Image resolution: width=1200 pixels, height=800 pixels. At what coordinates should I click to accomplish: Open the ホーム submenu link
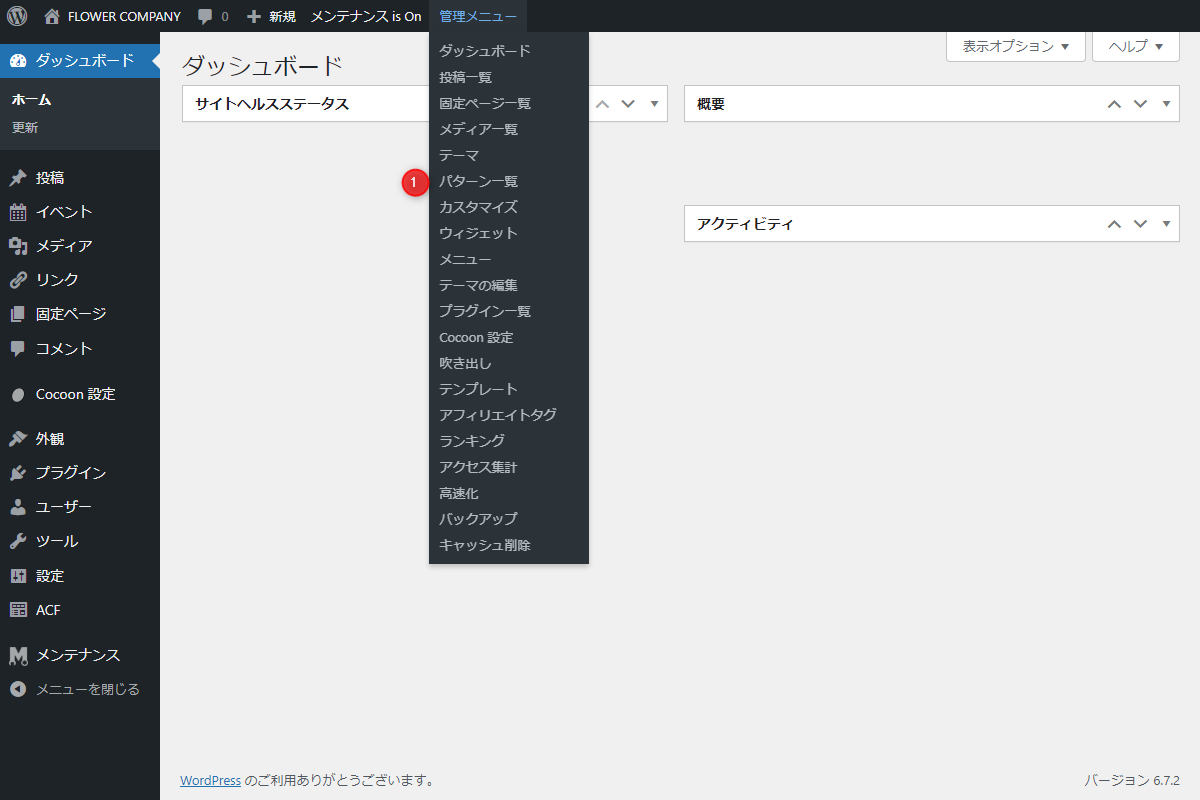31,100
